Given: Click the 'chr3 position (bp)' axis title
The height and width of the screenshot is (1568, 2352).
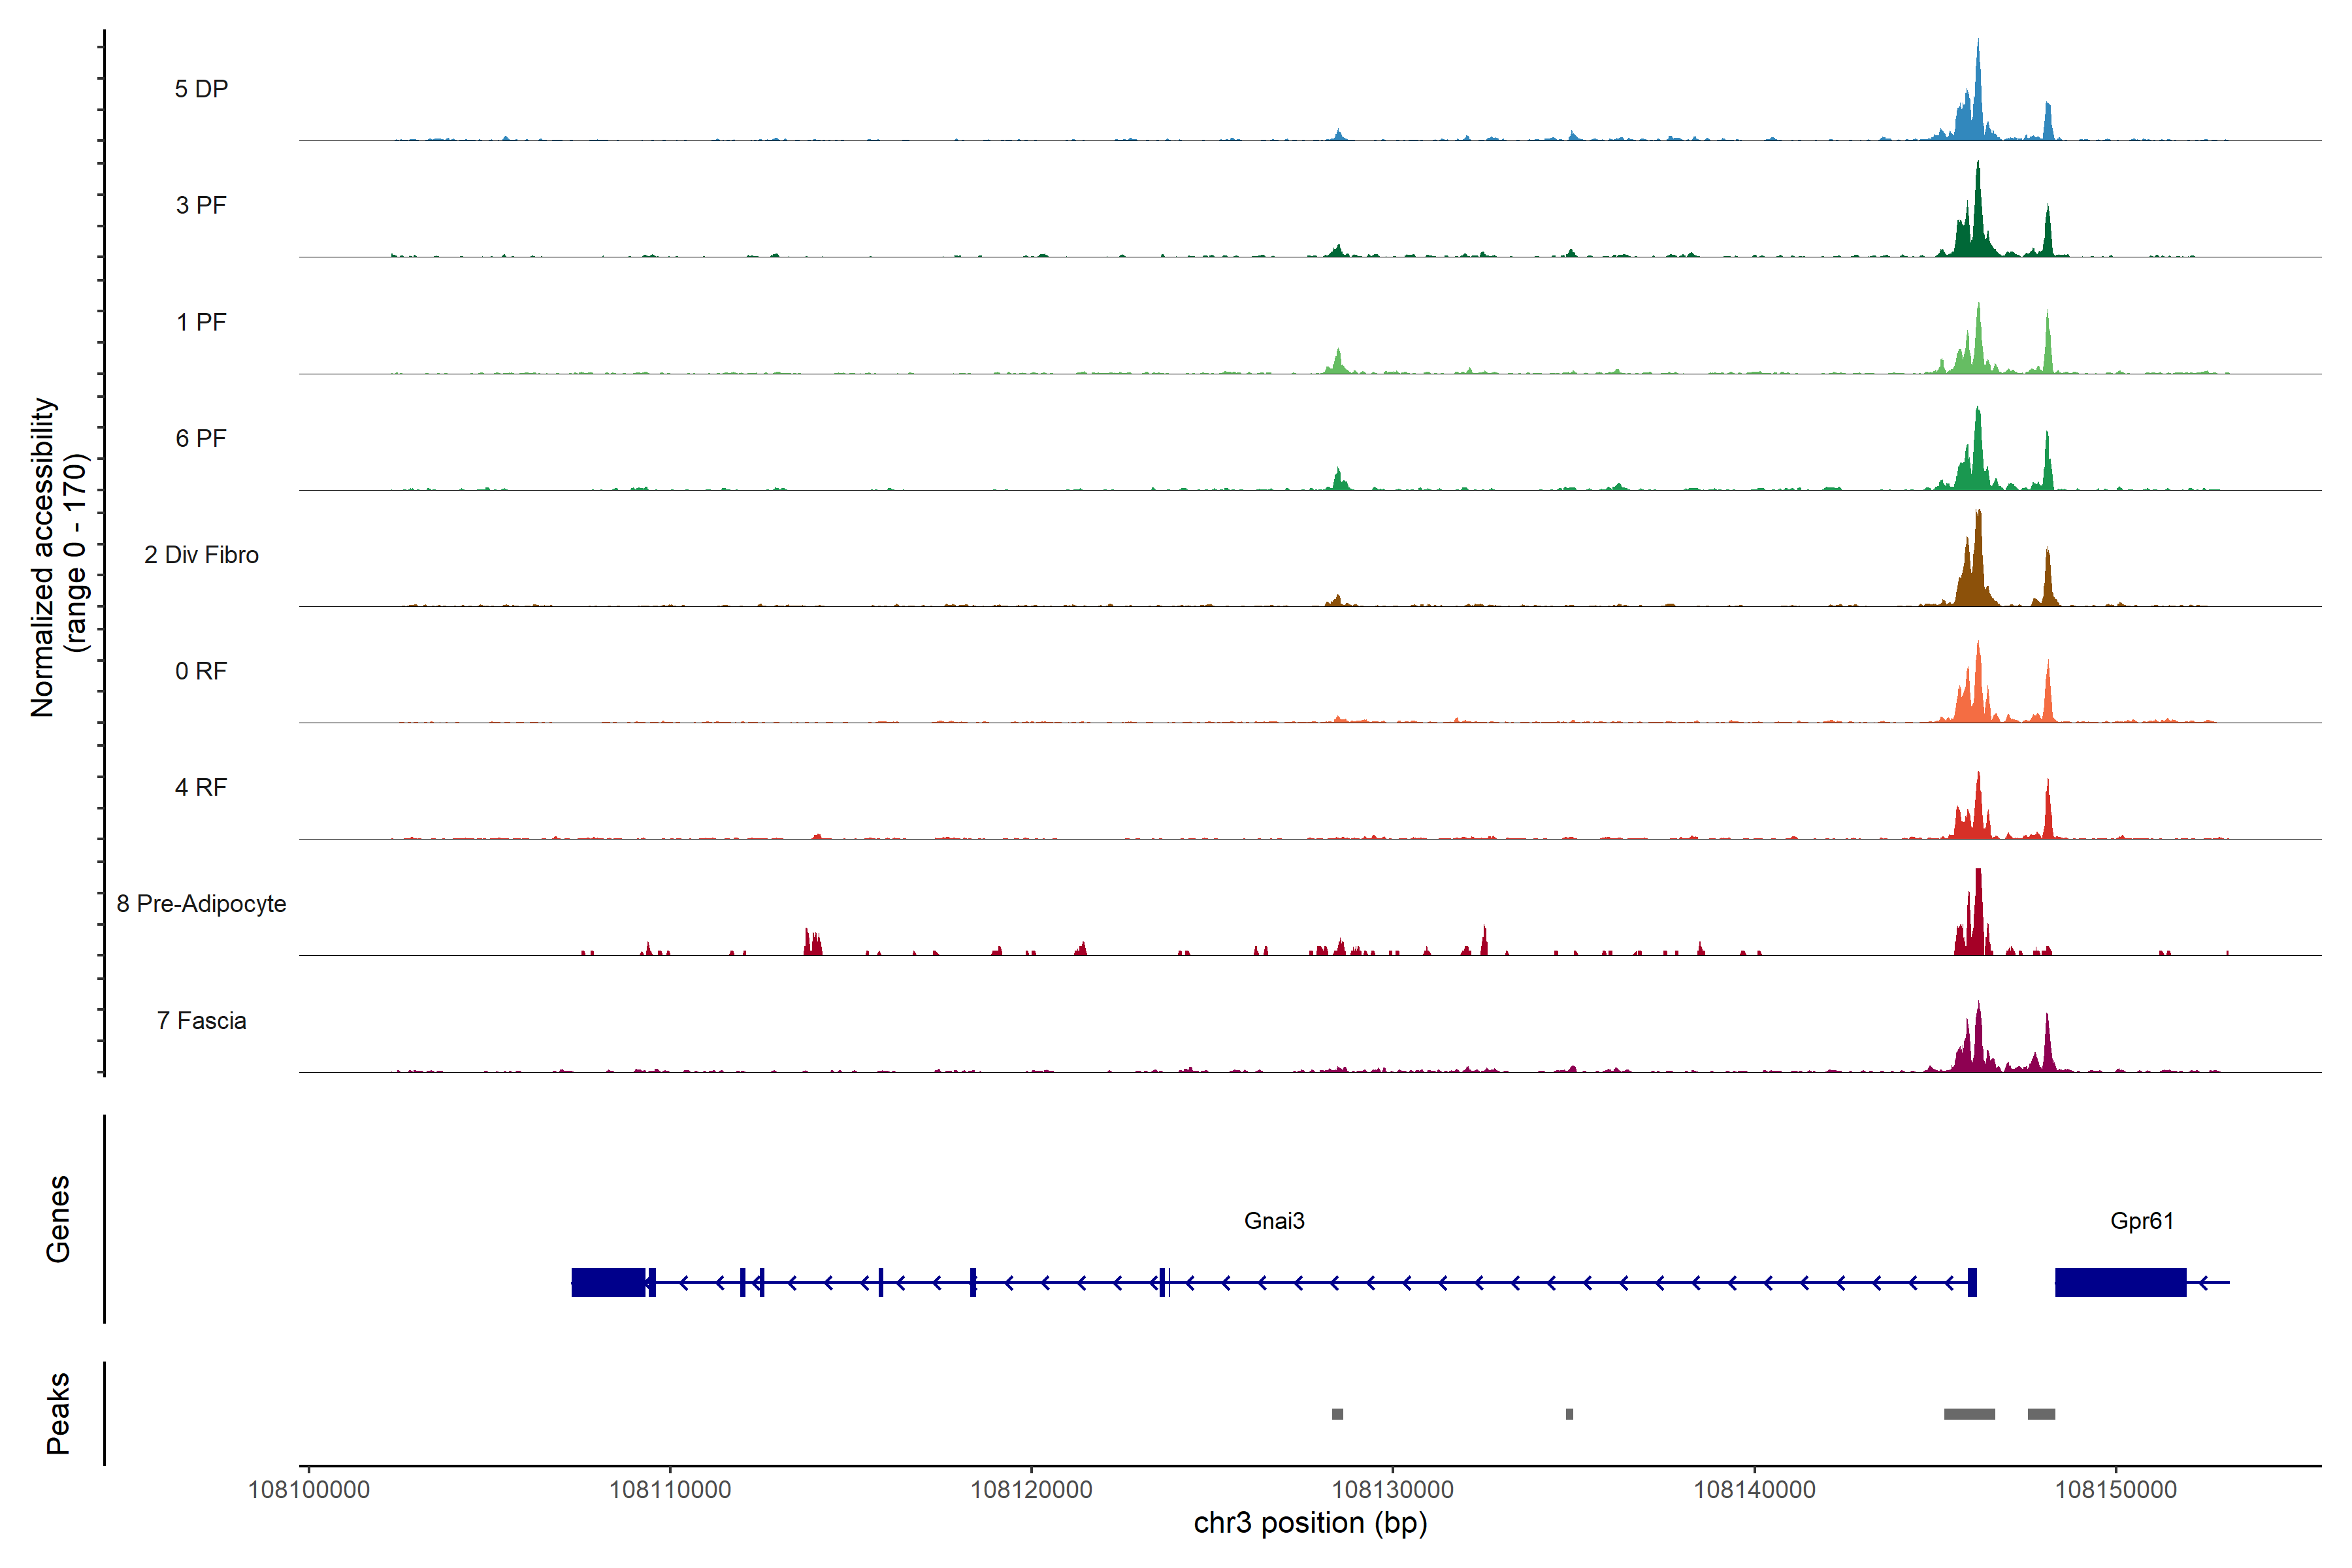Looking at the screenshot, I should (x=1310, y=1523).
